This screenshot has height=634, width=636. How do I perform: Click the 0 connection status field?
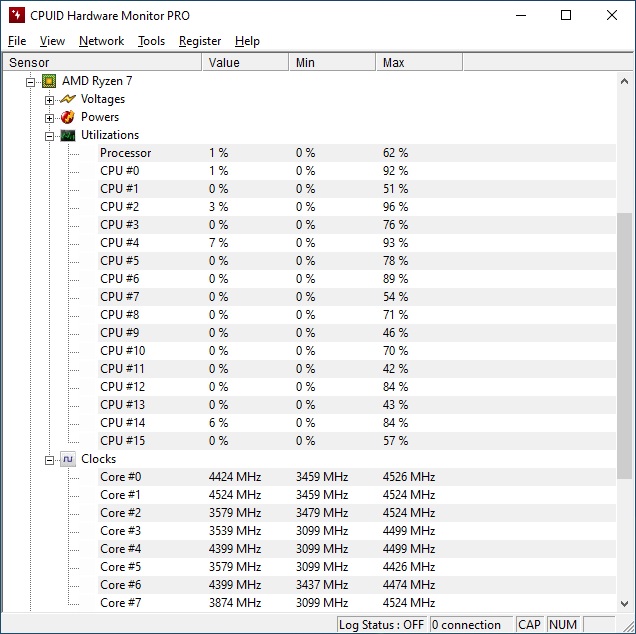point(471,625)
